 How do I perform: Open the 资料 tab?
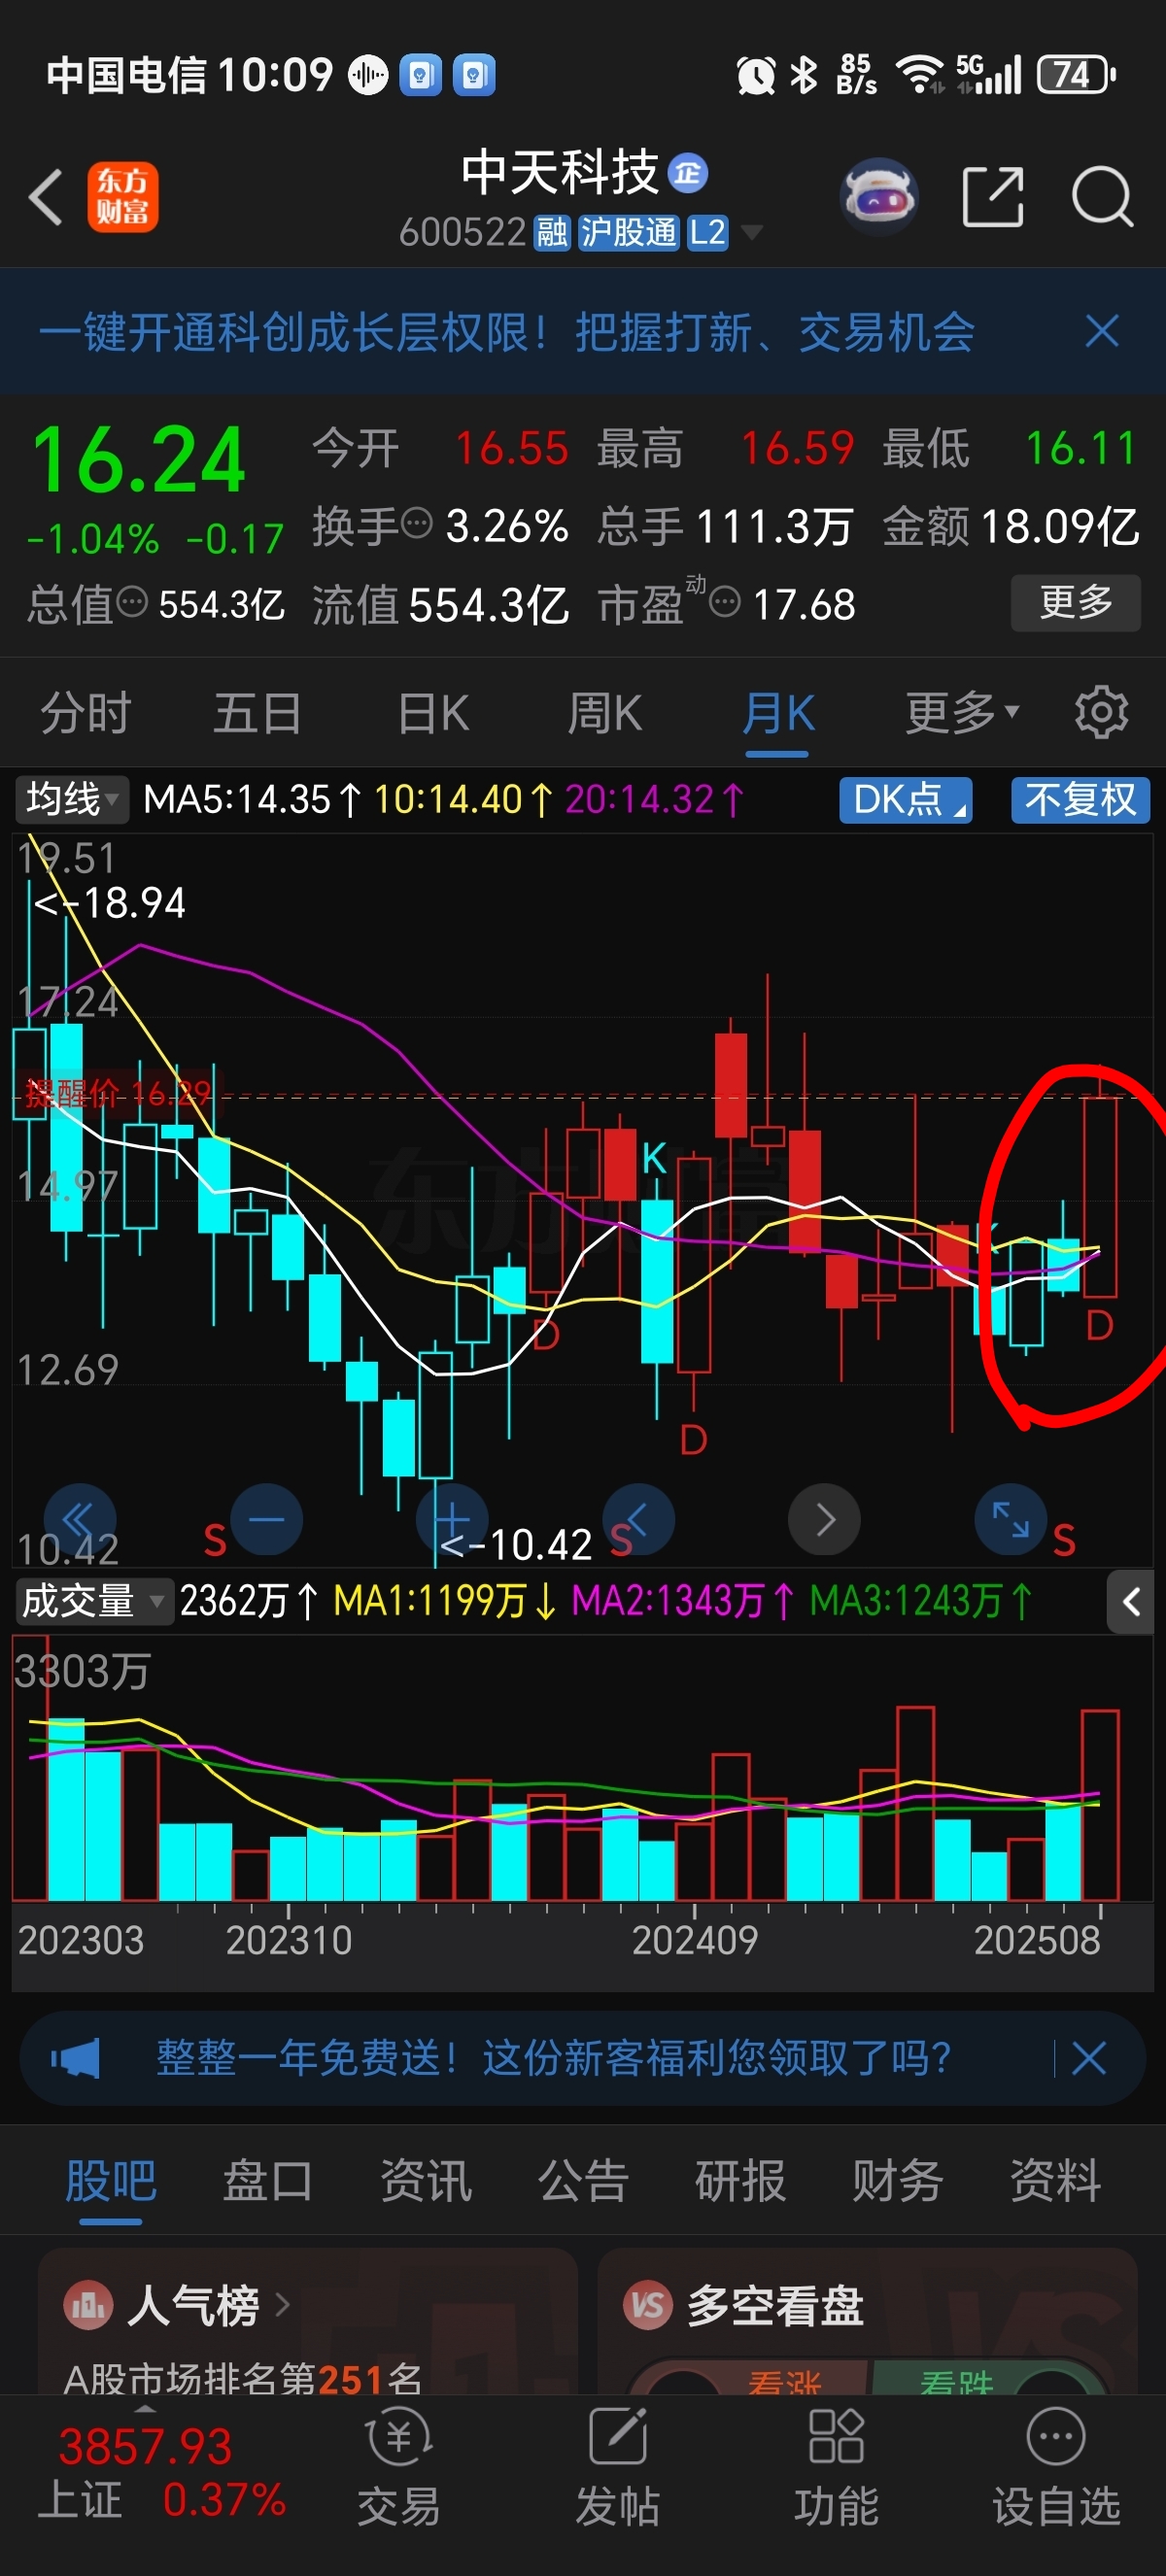pos(1055,2179)
